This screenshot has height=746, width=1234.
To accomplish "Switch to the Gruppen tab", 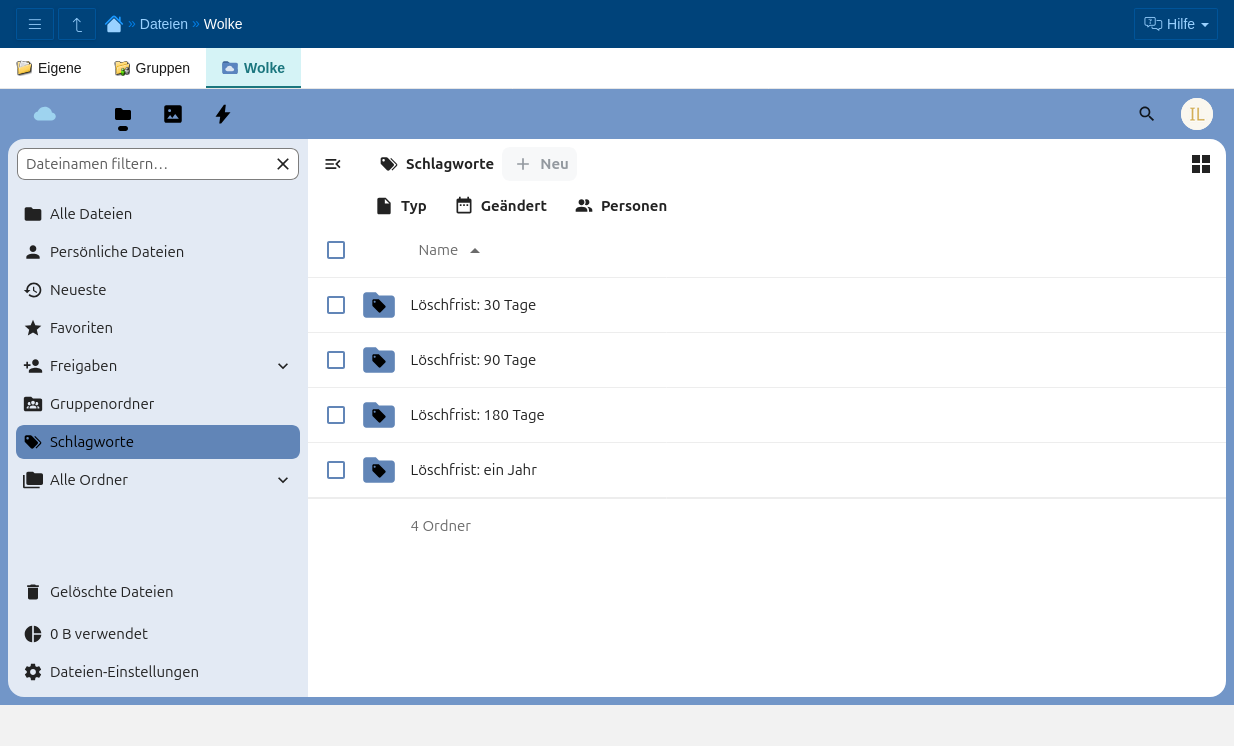I will click(152, 68).
